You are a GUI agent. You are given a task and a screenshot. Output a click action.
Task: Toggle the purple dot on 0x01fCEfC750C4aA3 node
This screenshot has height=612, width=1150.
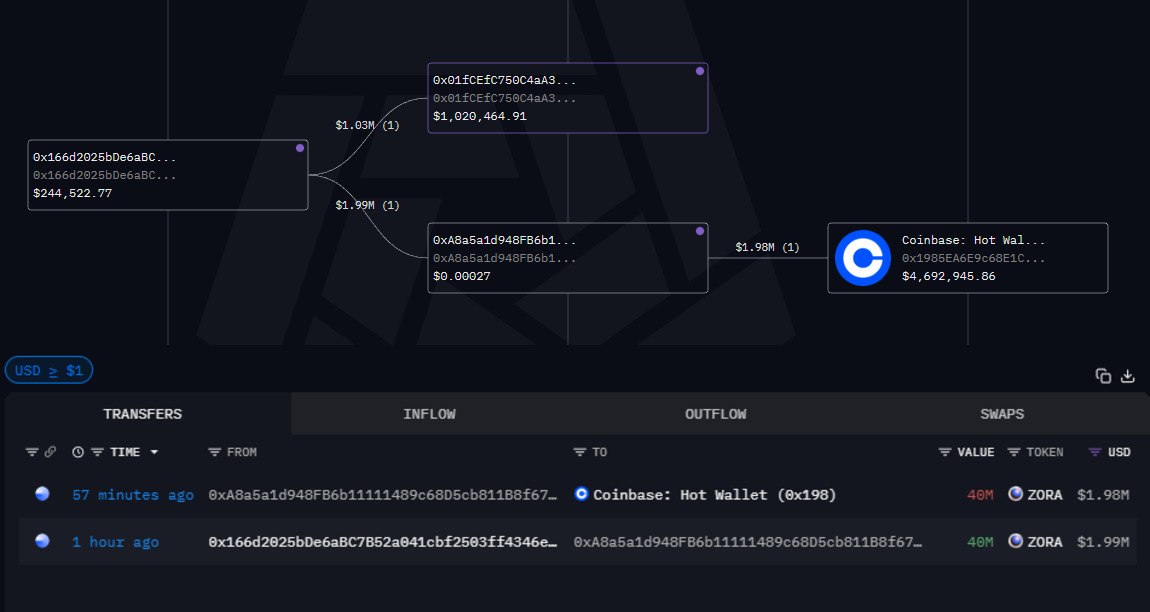(700, 71)
